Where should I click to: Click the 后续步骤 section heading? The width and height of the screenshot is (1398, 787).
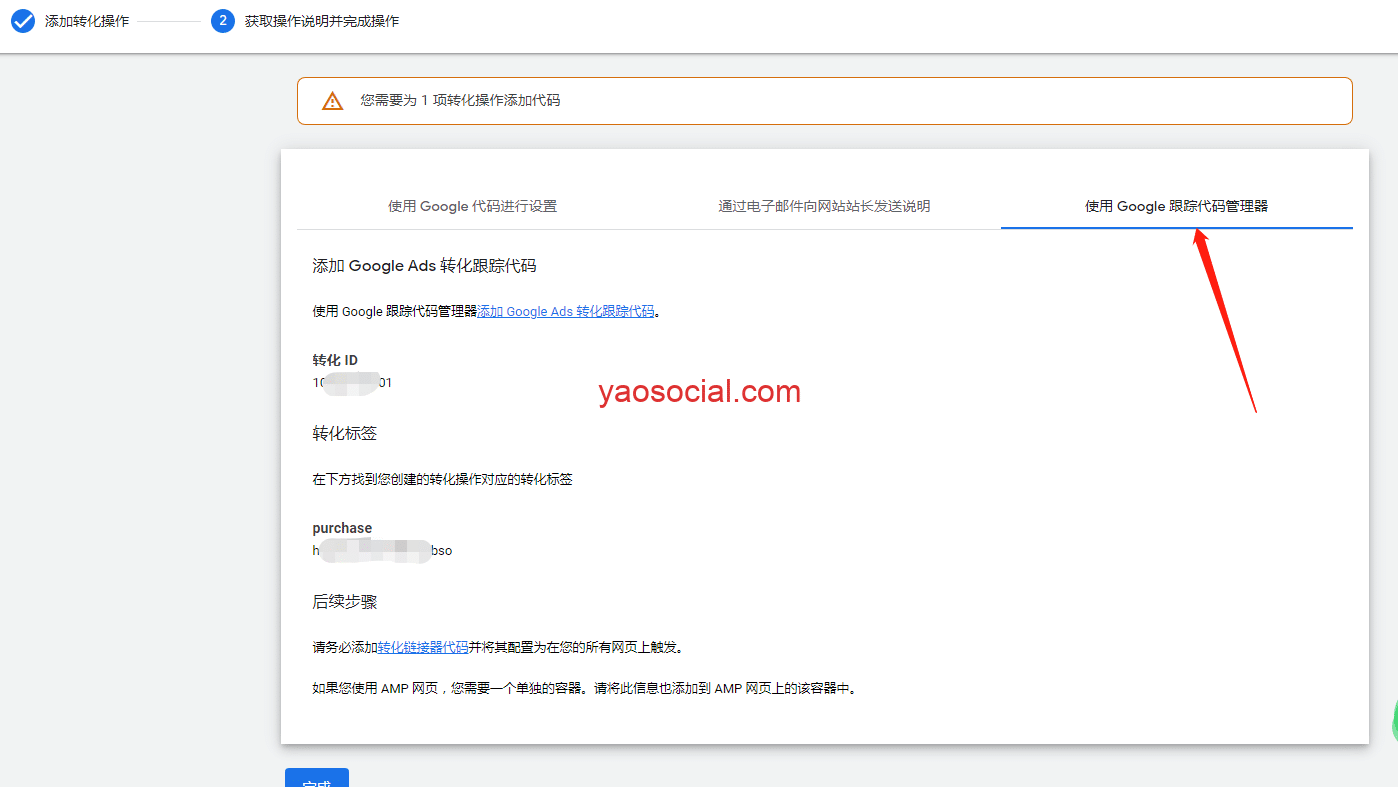[344, 602]
